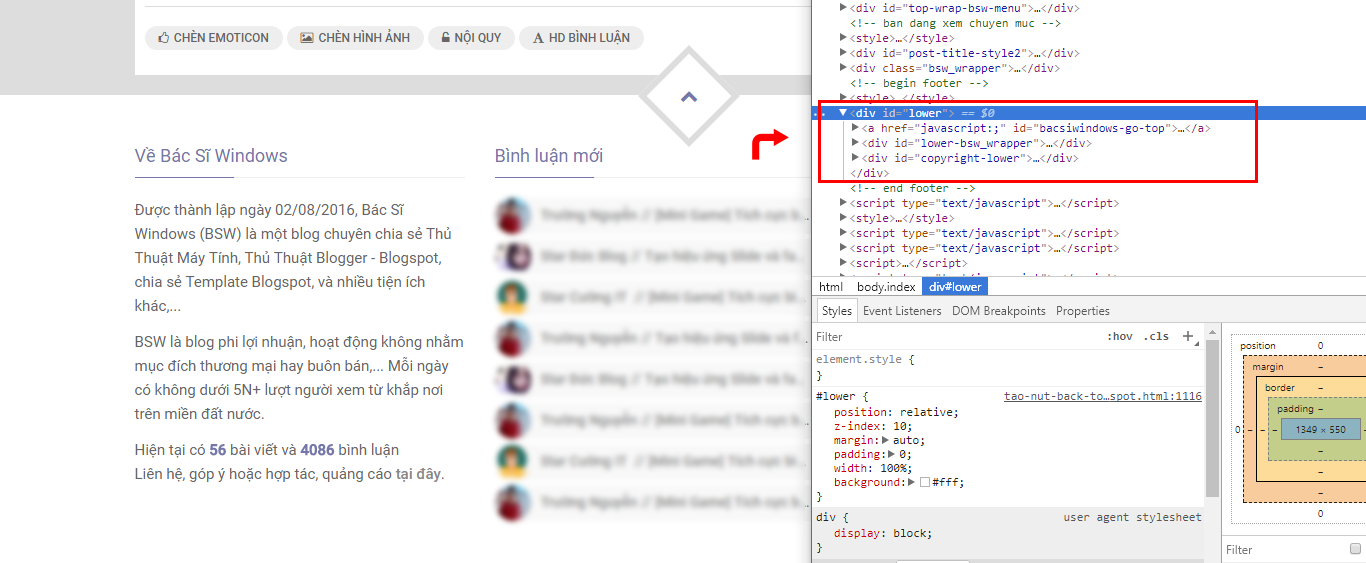
Task: Switch to the Styles tab
Action: [x=837, y=311]
